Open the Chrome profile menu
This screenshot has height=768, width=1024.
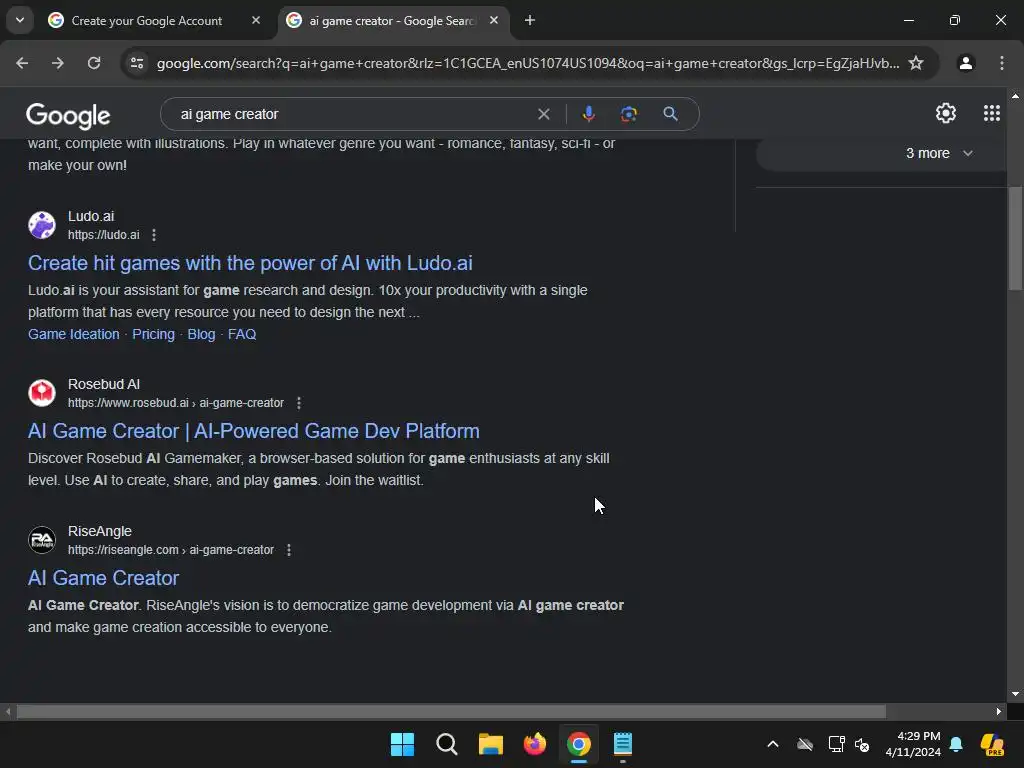[966, 63]
